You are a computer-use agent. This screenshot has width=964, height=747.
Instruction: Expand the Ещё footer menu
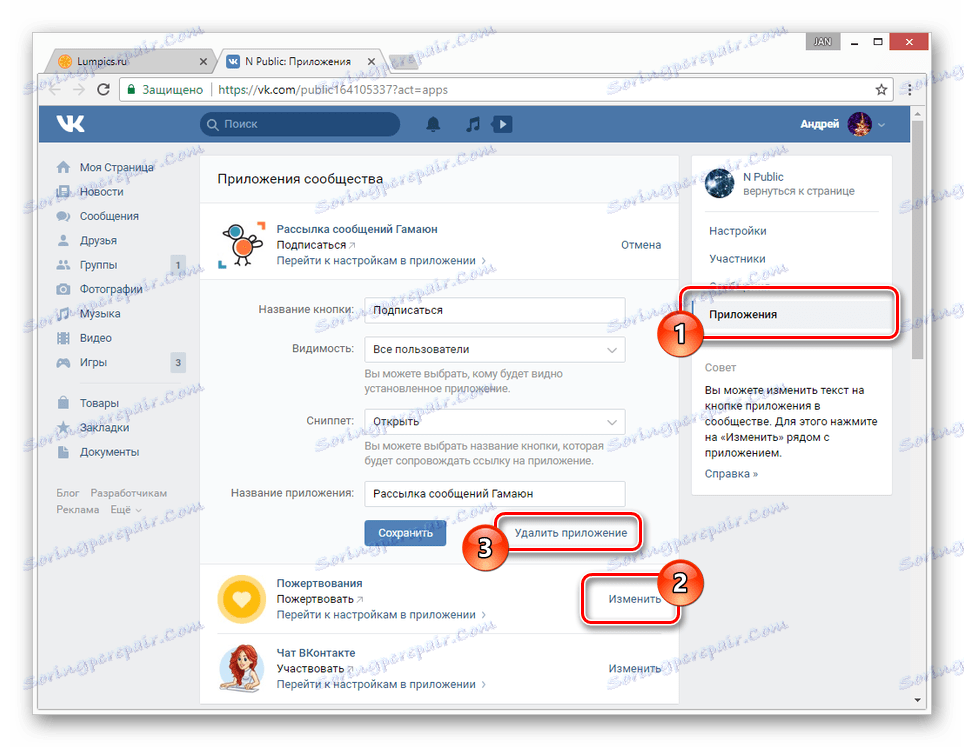coord(126,510)
